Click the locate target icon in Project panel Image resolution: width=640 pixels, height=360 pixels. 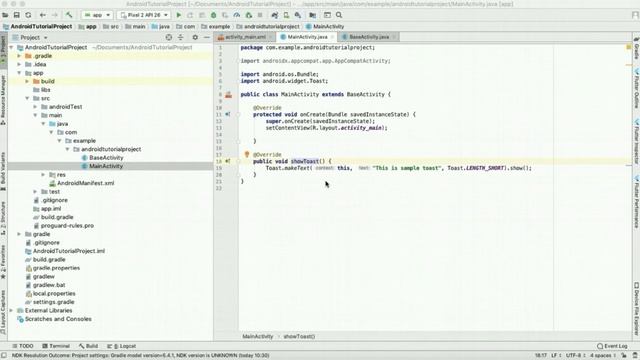[169, 37]
